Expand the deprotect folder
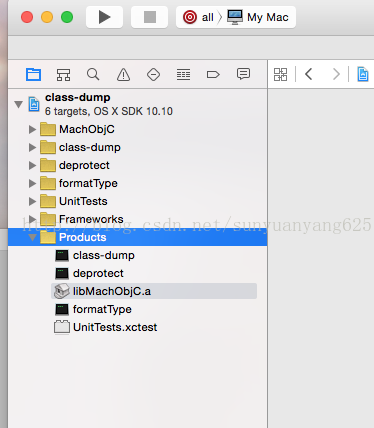 pos(32,165)
